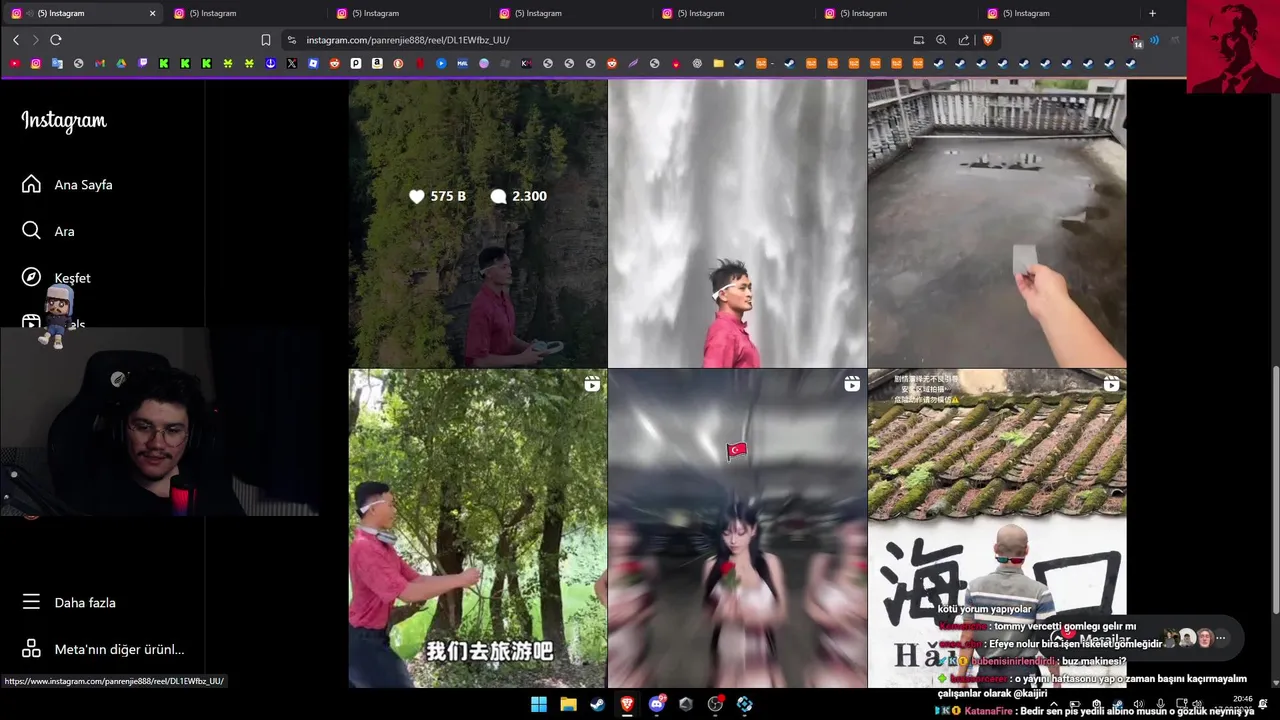
Task: Open reel with 575 B likes overlay
Action: [478, 223]
